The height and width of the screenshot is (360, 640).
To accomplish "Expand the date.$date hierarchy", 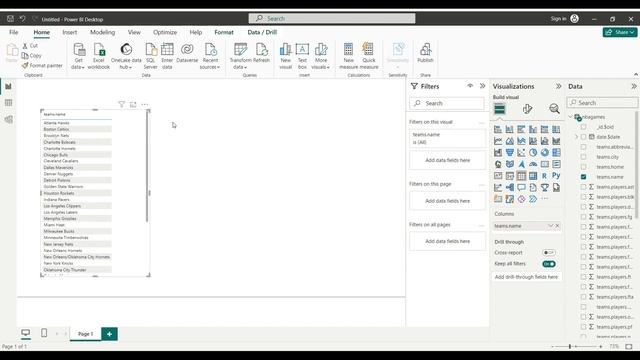I will tap(576, 137).
